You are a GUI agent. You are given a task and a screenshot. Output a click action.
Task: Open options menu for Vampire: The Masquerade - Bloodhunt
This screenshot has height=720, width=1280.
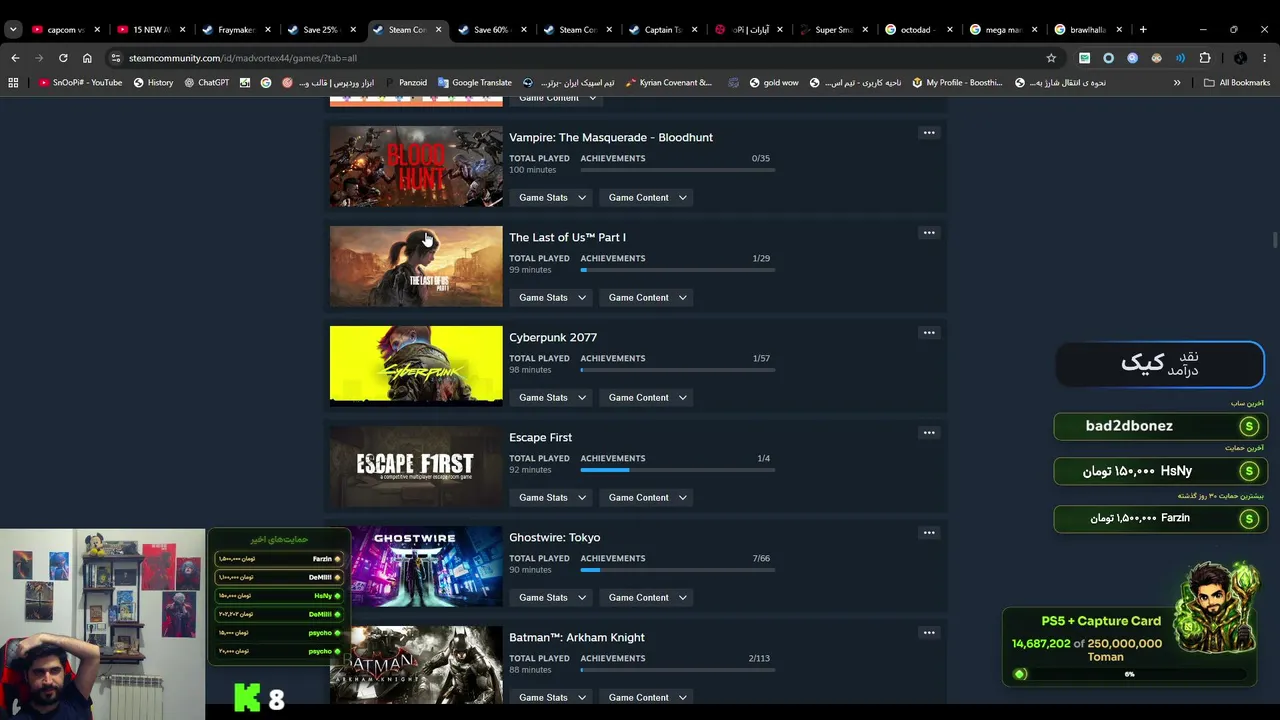[x=929, y=133]
